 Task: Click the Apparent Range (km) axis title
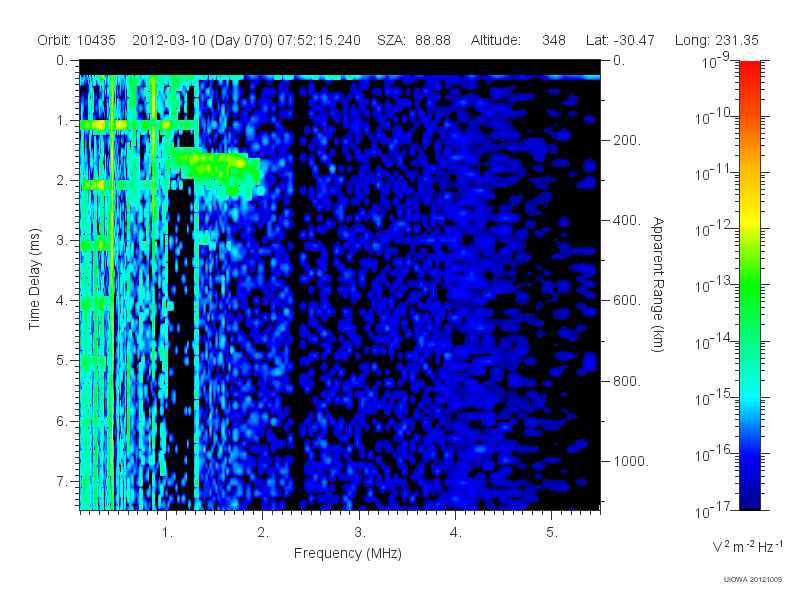[658, 284]
